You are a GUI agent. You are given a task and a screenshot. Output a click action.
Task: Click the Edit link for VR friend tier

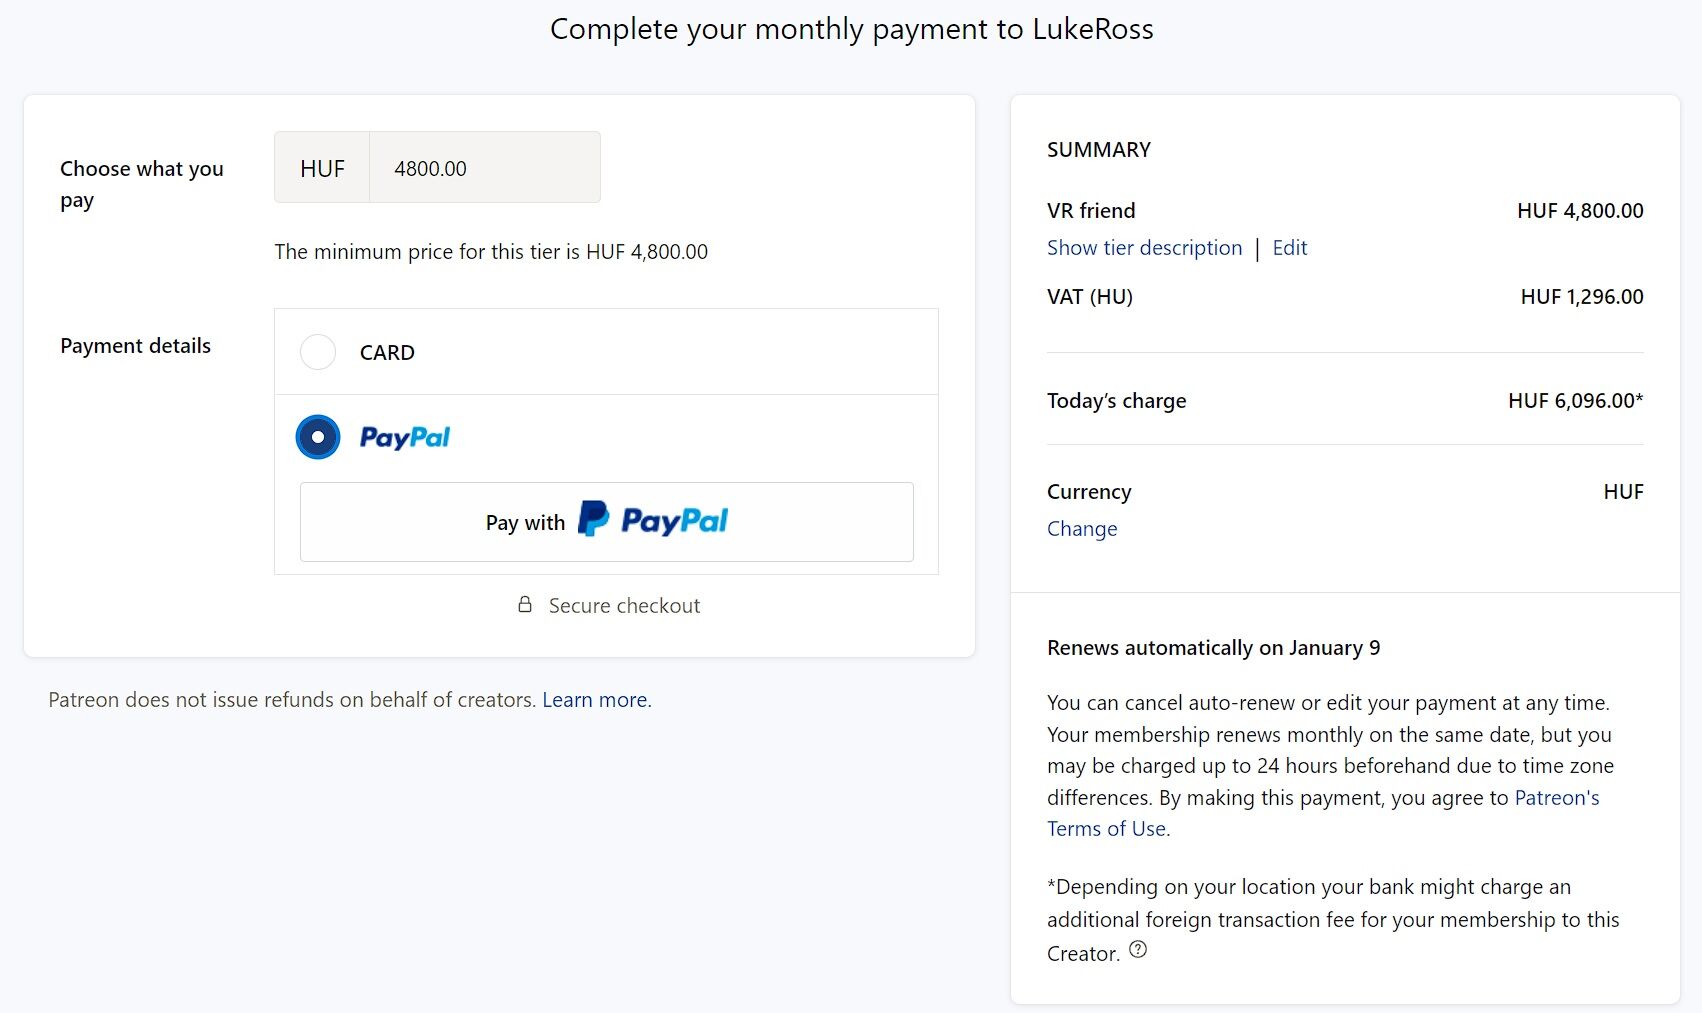click(x=1289, y=248)
